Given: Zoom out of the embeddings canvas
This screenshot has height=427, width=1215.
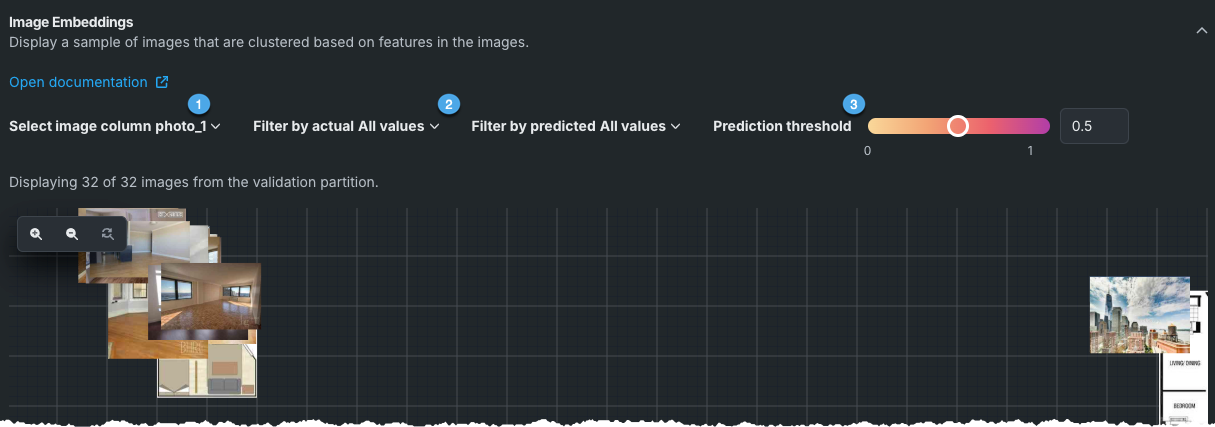Looking at the screenshot, I should click(72, 234).
